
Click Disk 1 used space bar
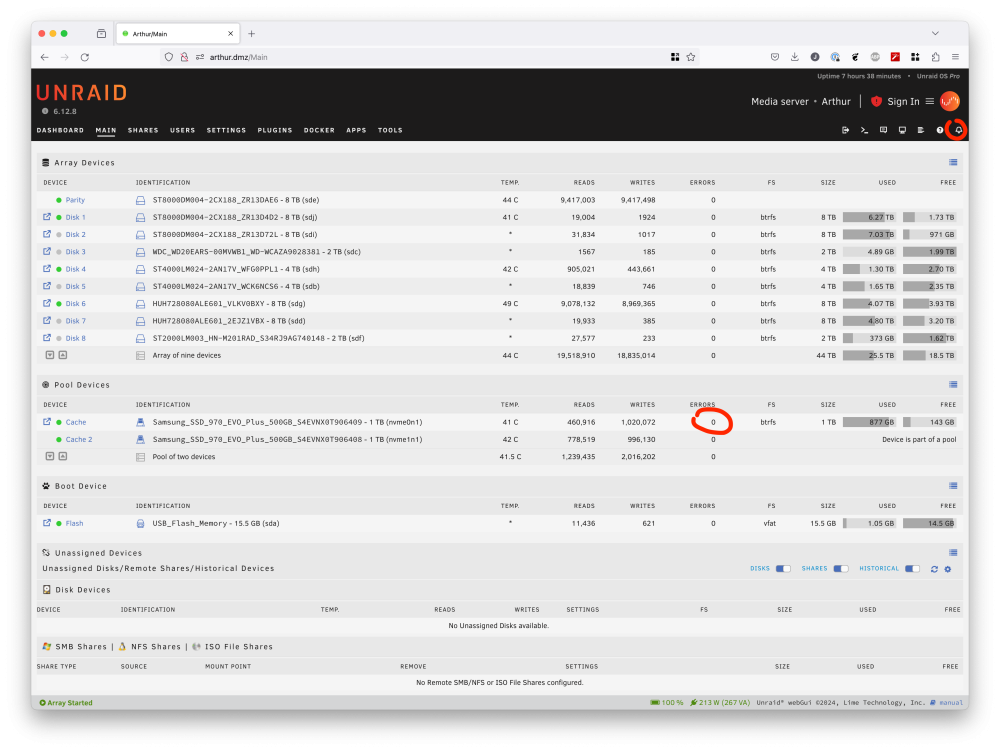tap(869, 217)
